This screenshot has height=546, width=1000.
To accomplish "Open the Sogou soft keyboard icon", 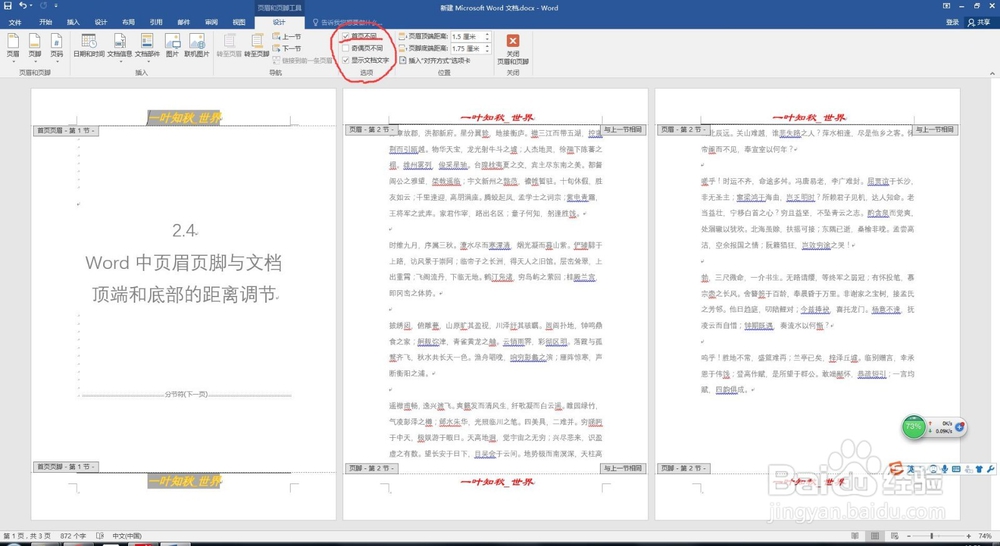I will tap(956, 469).
